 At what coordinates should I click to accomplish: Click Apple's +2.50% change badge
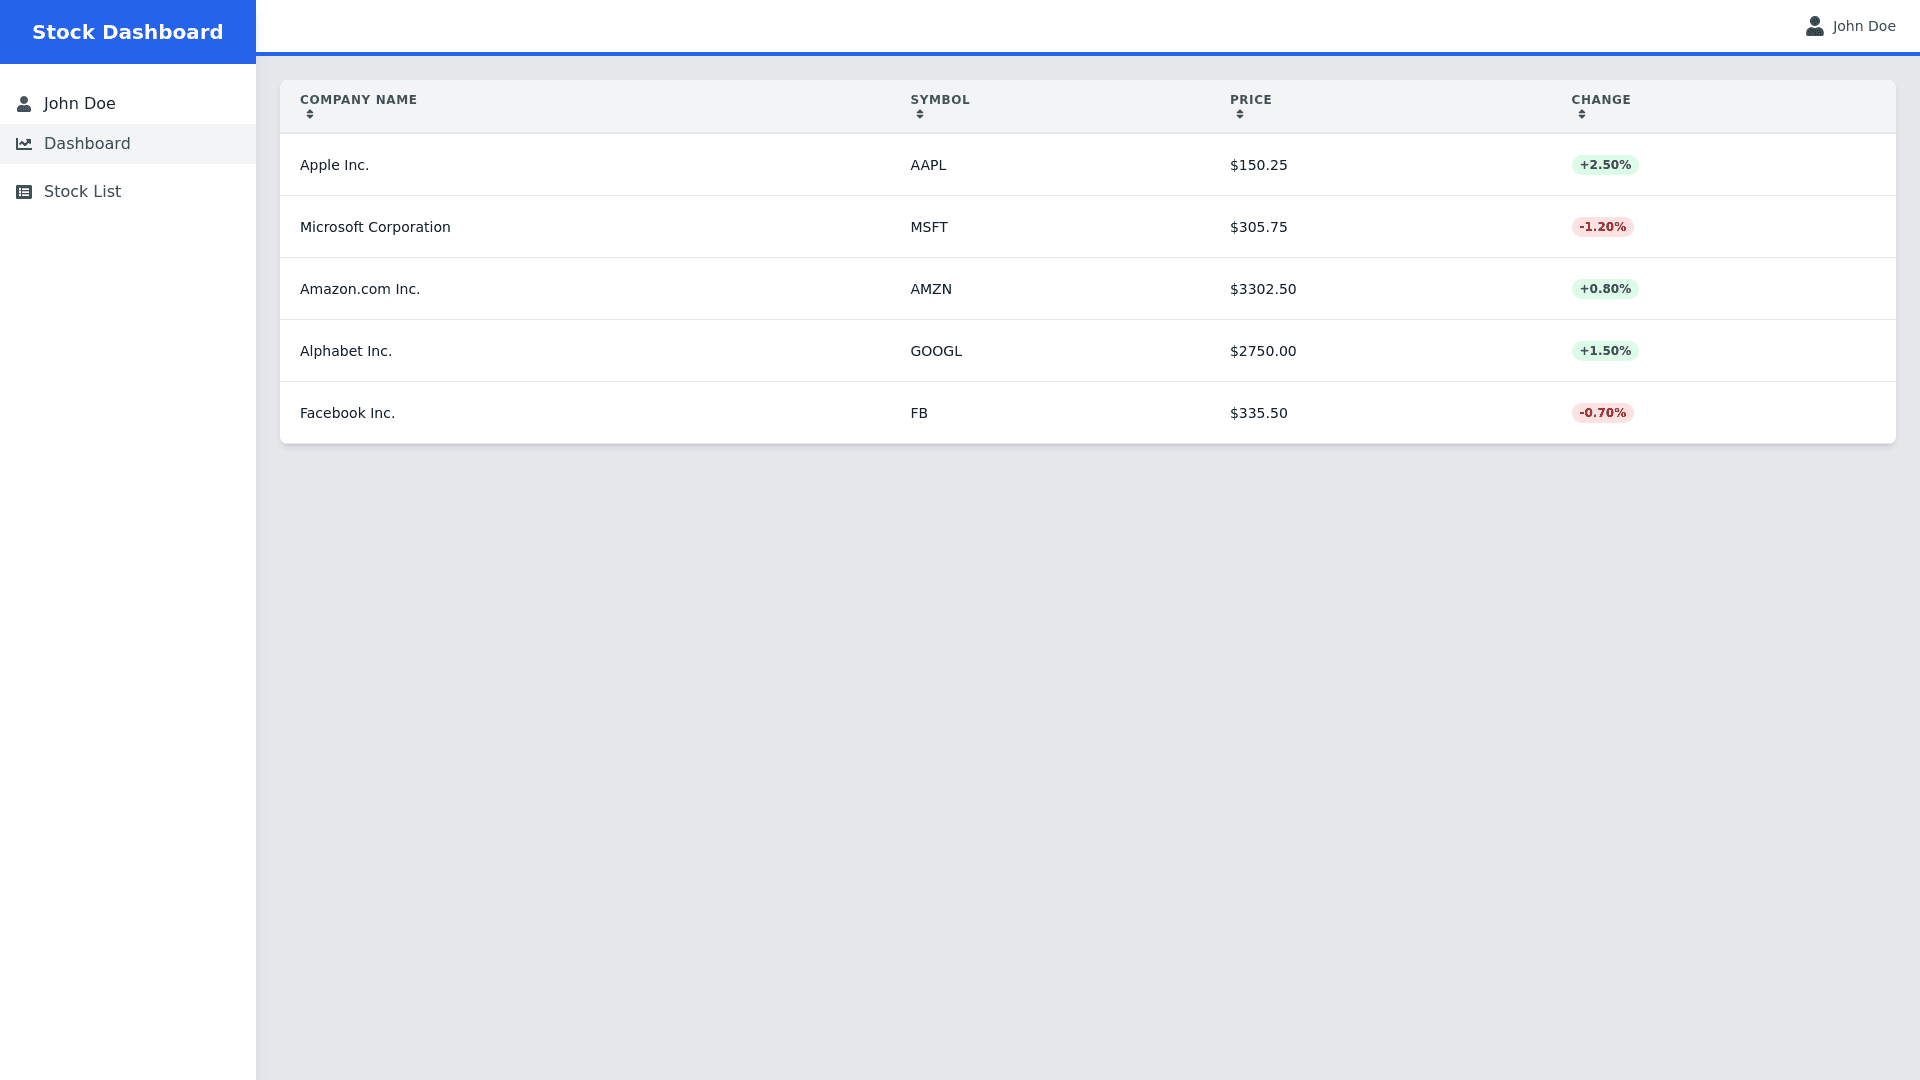pyautogui.click(x=1605, y=165)
